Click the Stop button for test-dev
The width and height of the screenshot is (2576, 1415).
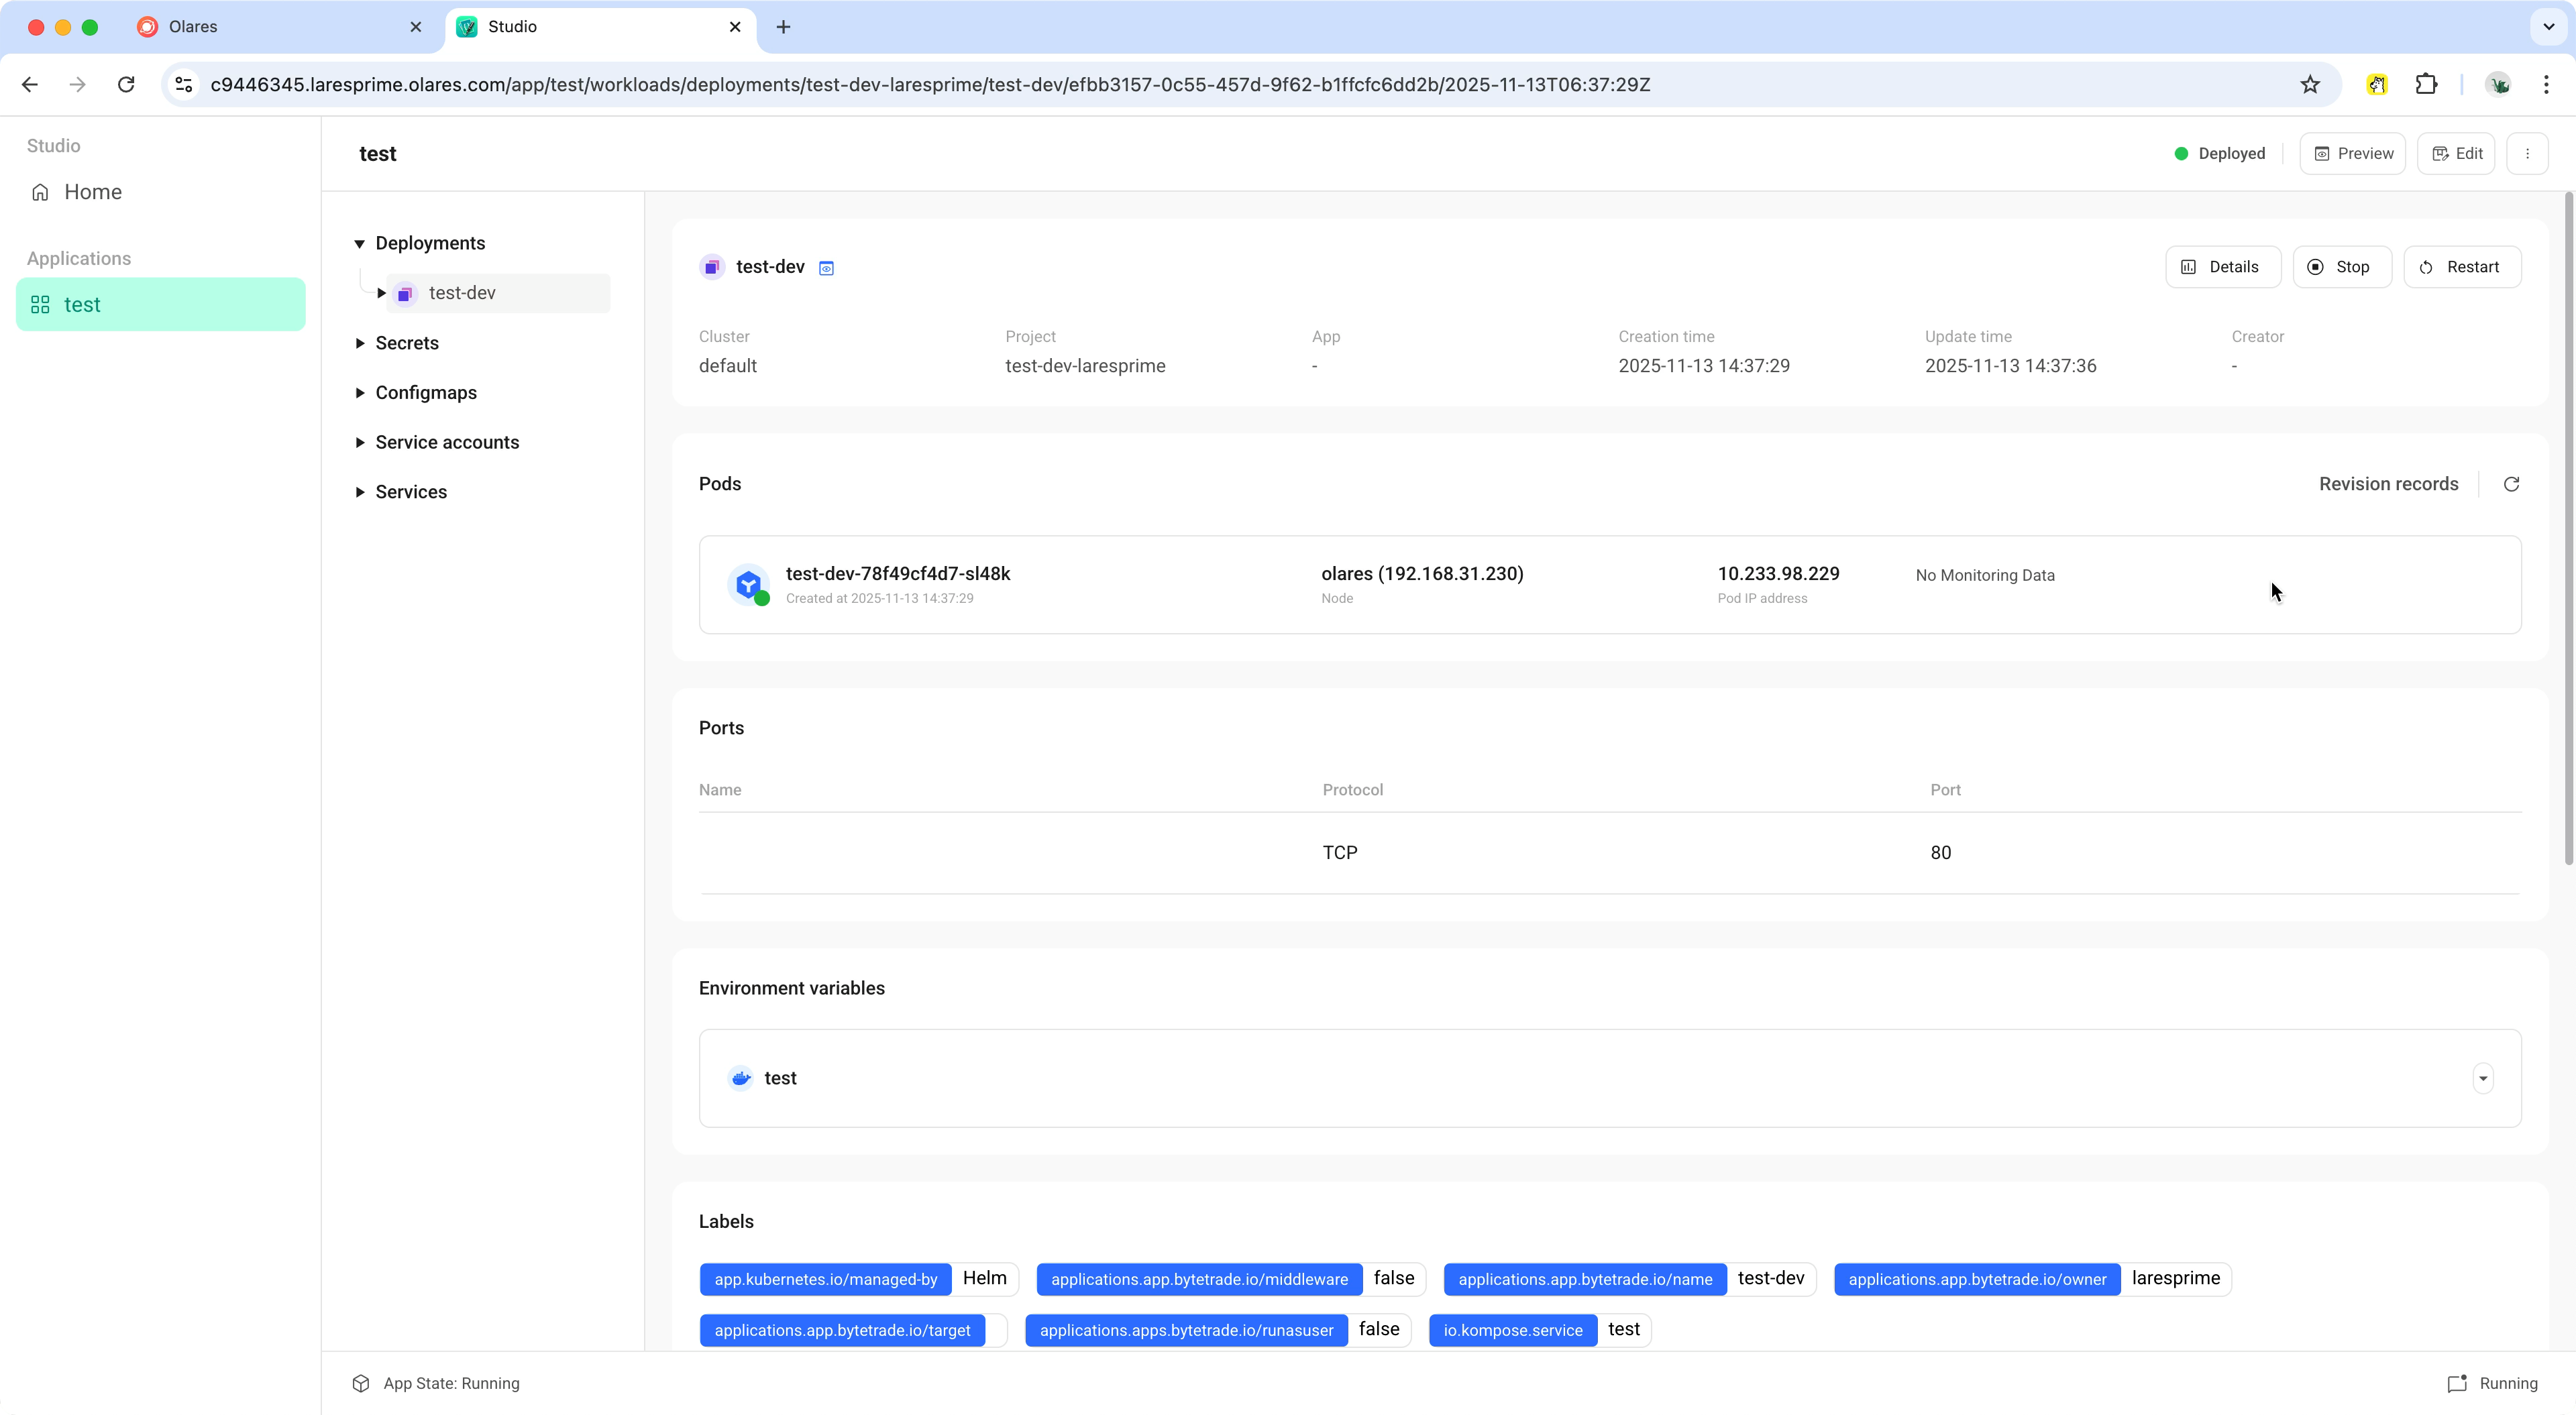2342,267
